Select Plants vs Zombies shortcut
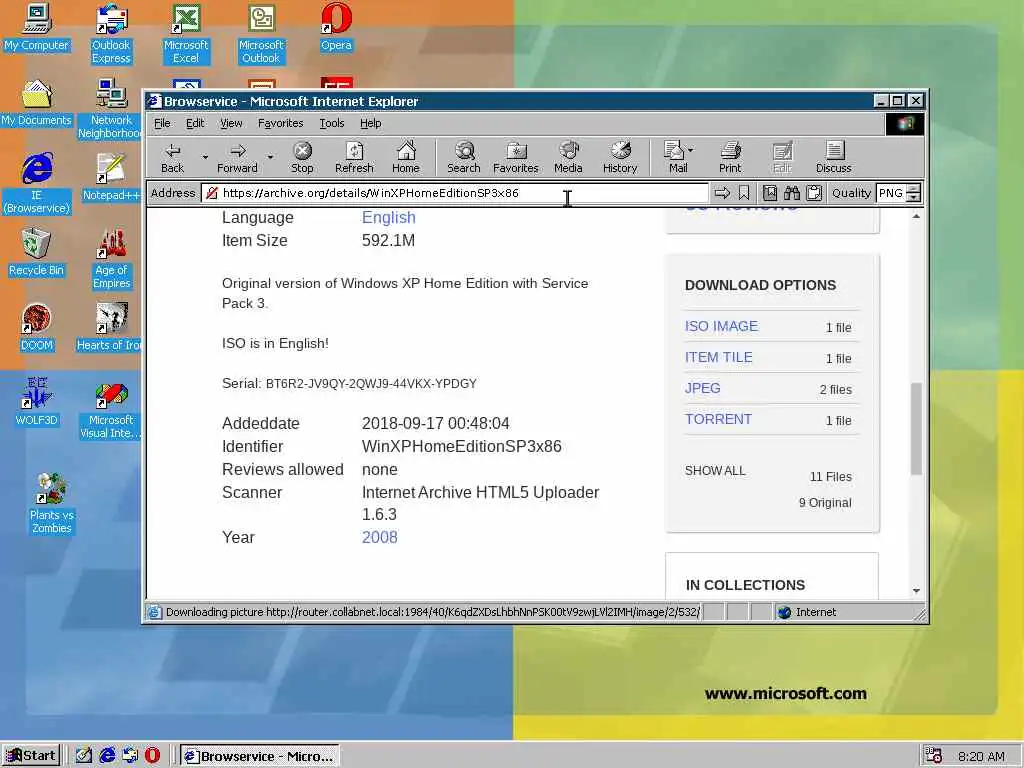Viewport: 1024px width, 768px height. click(51, 504)
